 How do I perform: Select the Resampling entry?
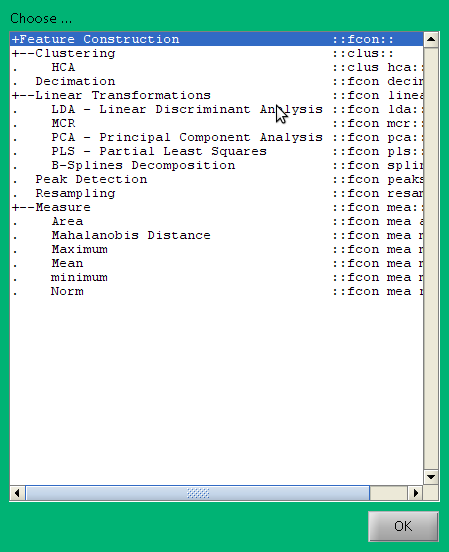(217, 193)
